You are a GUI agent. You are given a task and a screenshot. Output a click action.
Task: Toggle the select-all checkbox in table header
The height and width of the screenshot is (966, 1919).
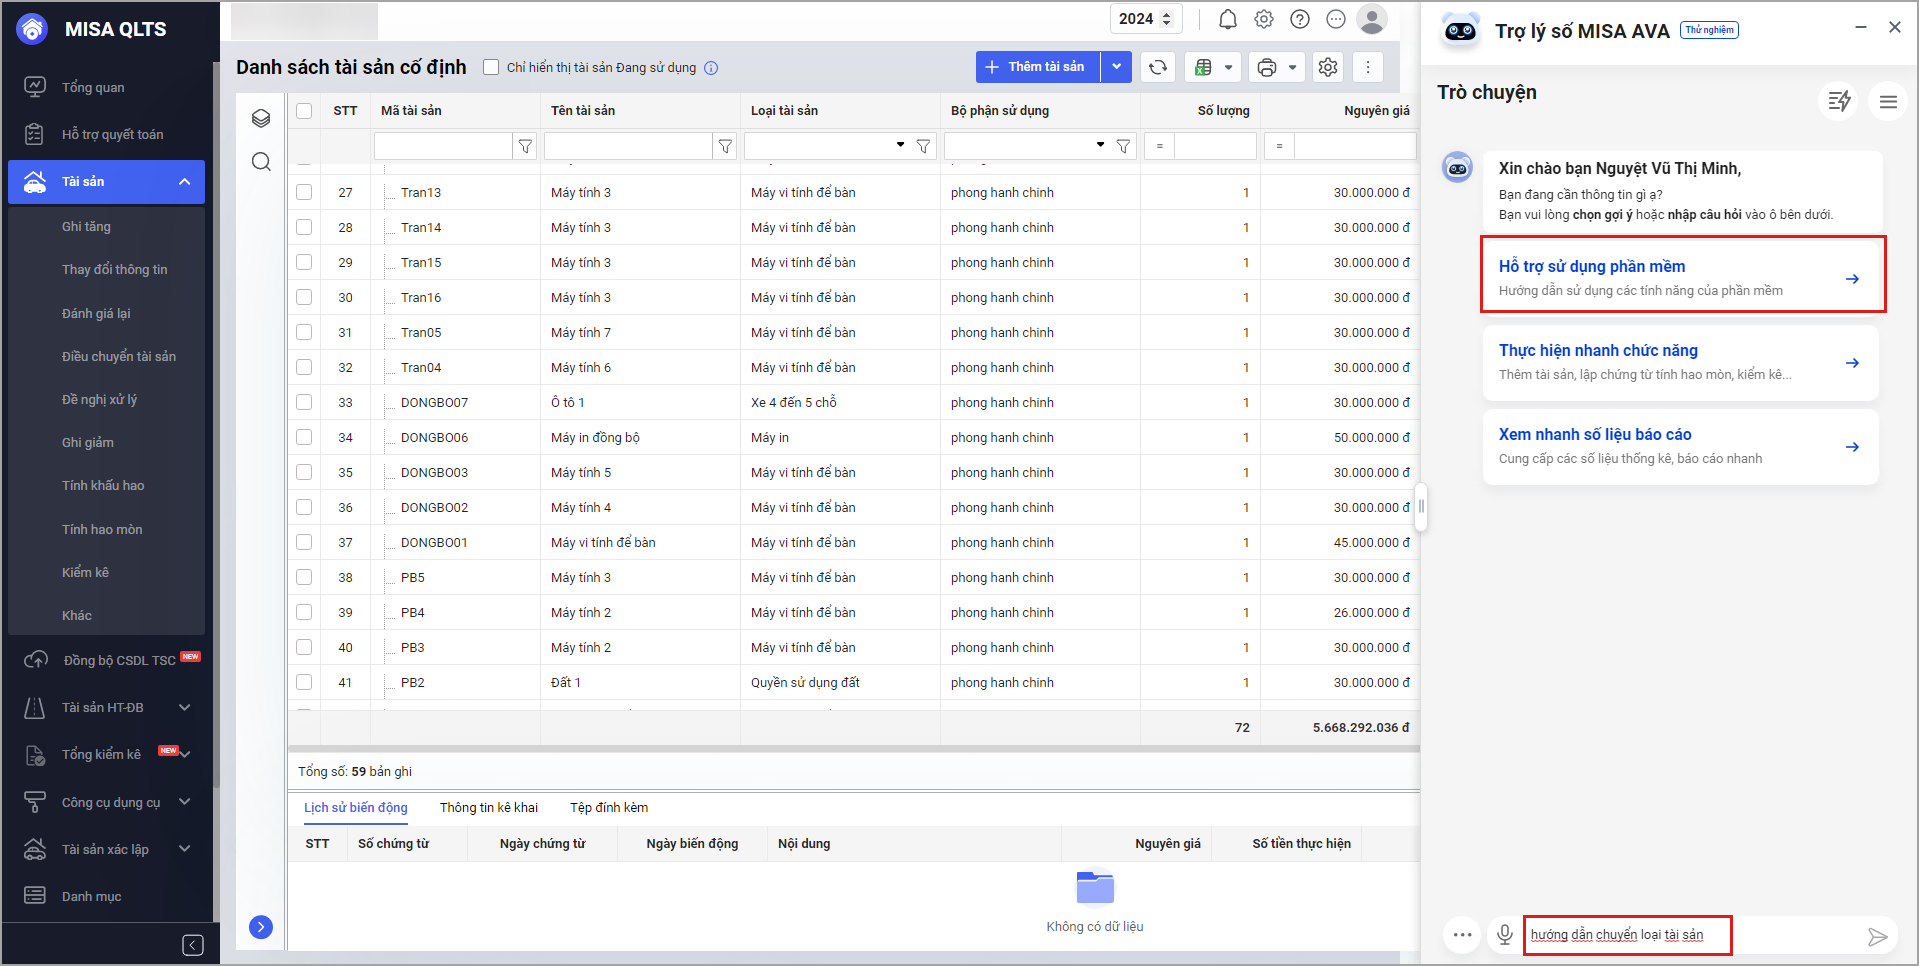click(304, 111)
